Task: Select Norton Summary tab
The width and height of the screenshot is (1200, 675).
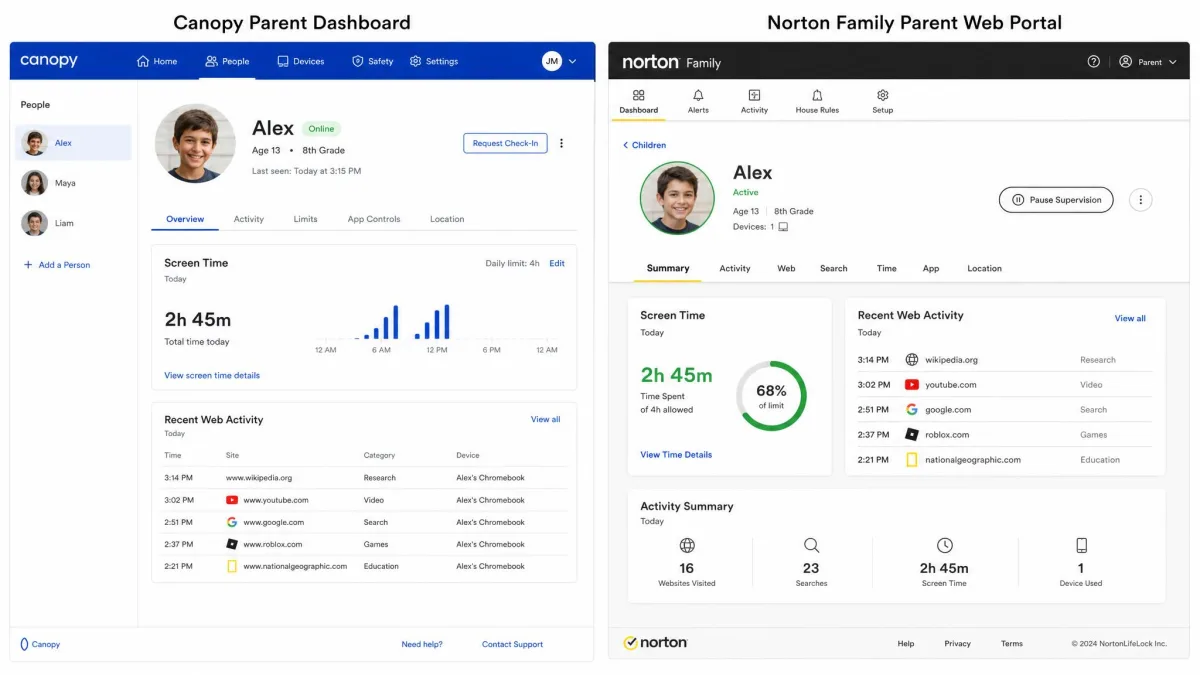Action: tap(668, 268)
